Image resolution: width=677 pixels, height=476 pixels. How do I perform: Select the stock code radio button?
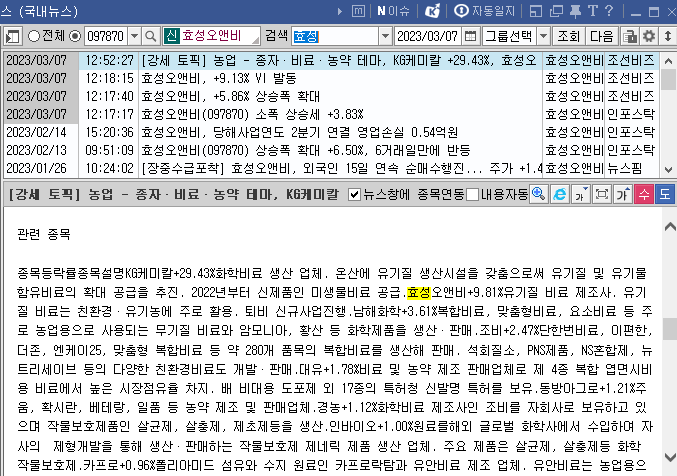click(x=75, y=36)
